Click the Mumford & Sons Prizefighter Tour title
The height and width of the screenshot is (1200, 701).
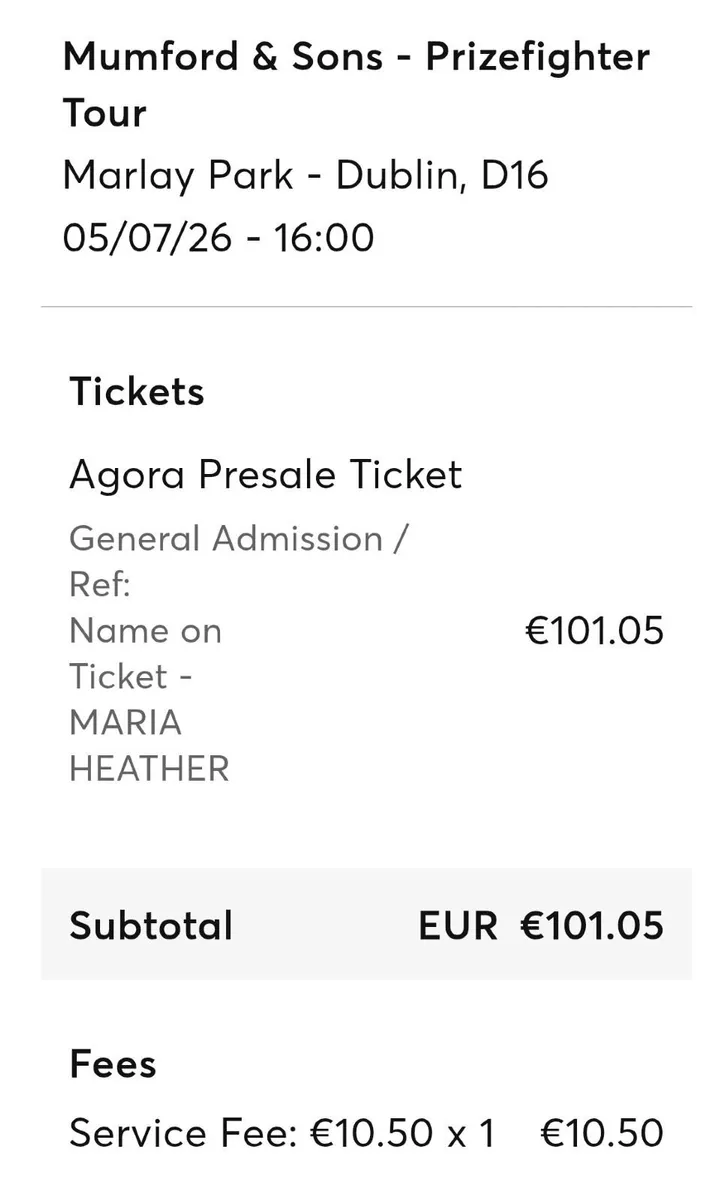pyautogui.click(x=356, y=85)
